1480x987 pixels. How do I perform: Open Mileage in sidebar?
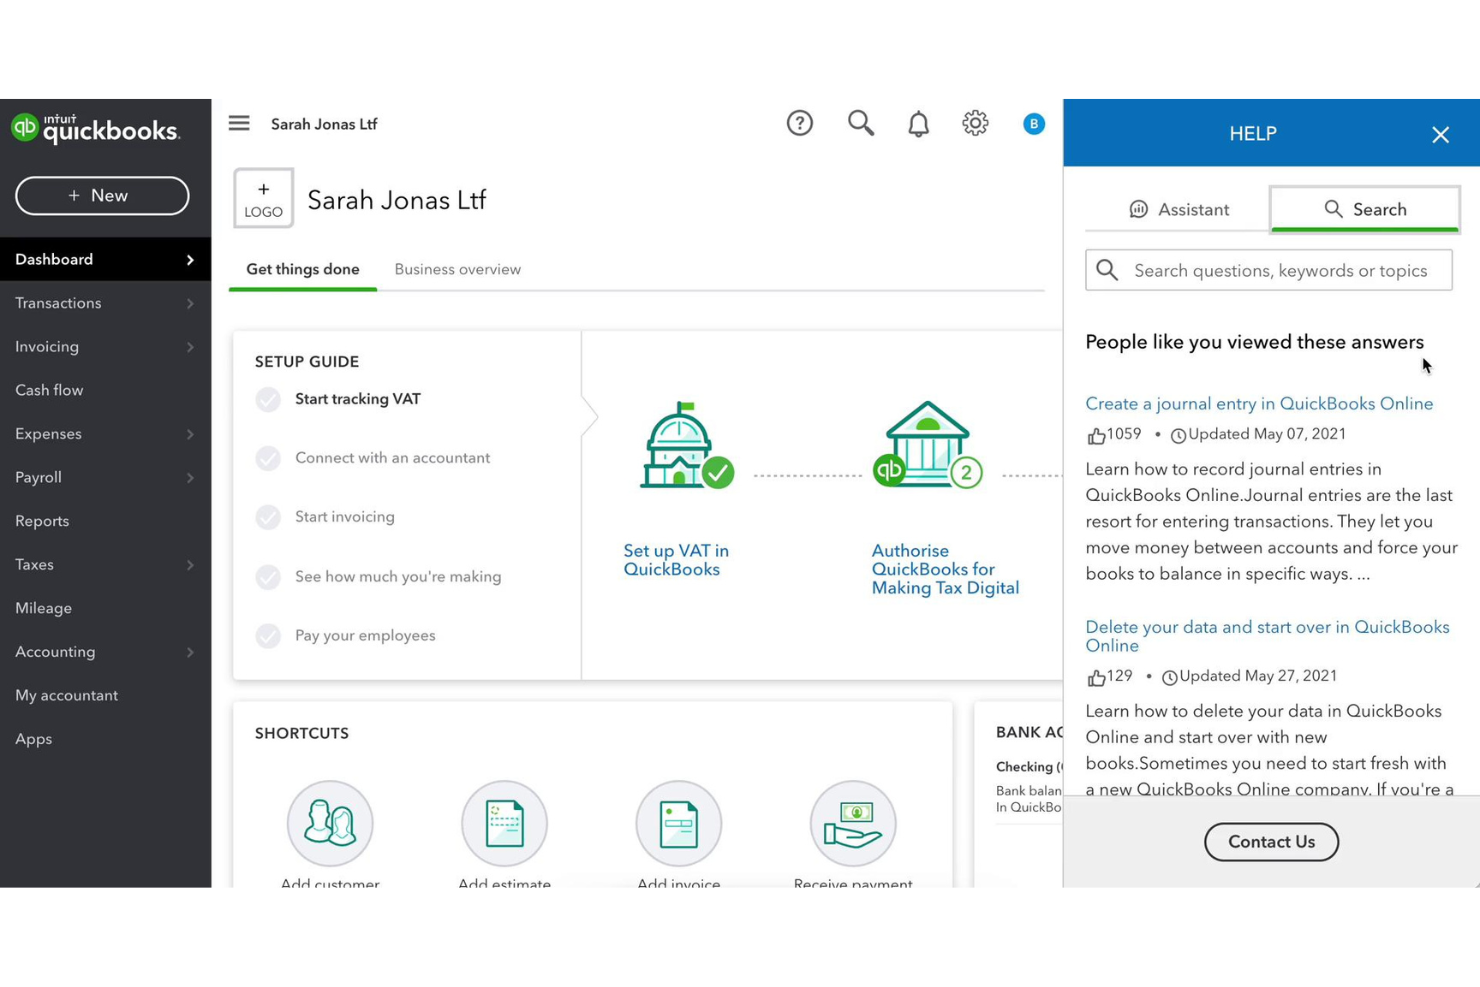click(106, 608)
